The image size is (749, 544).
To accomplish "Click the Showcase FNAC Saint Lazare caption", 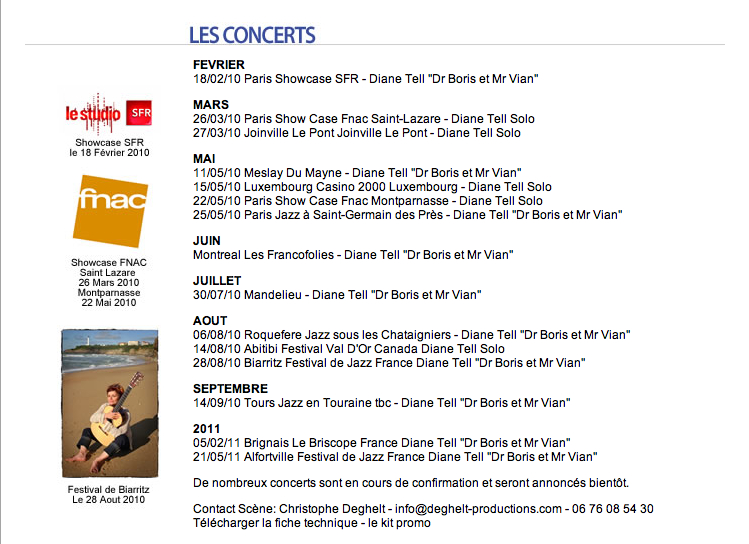I will [108, 282].
